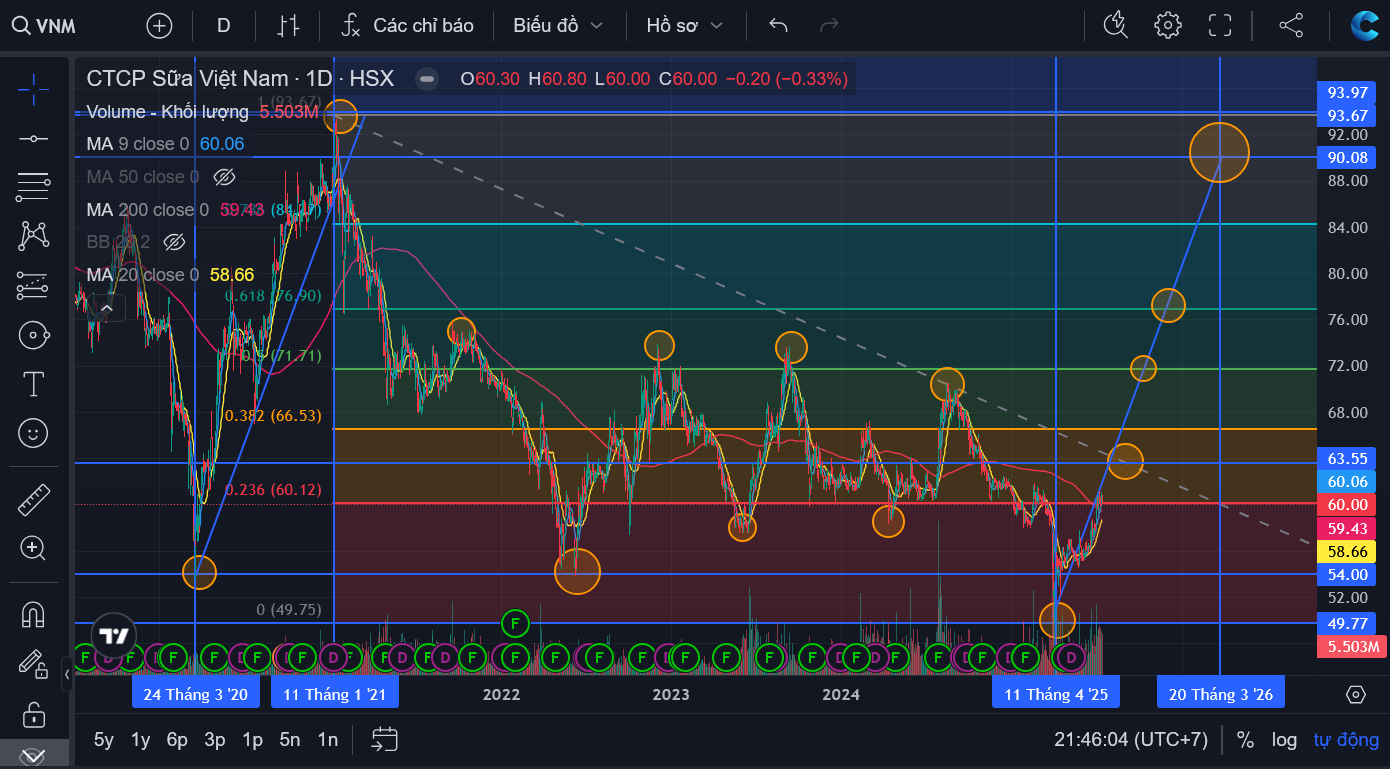Click the 20 Tháng 3 '26 date label

(x=1220, y=694)
